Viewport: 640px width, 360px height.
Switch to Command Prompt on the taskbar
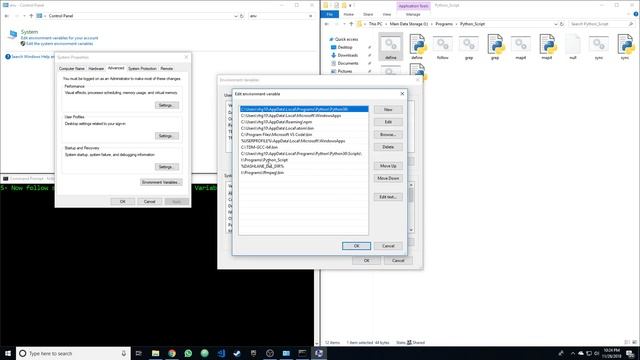click(302, 353)
